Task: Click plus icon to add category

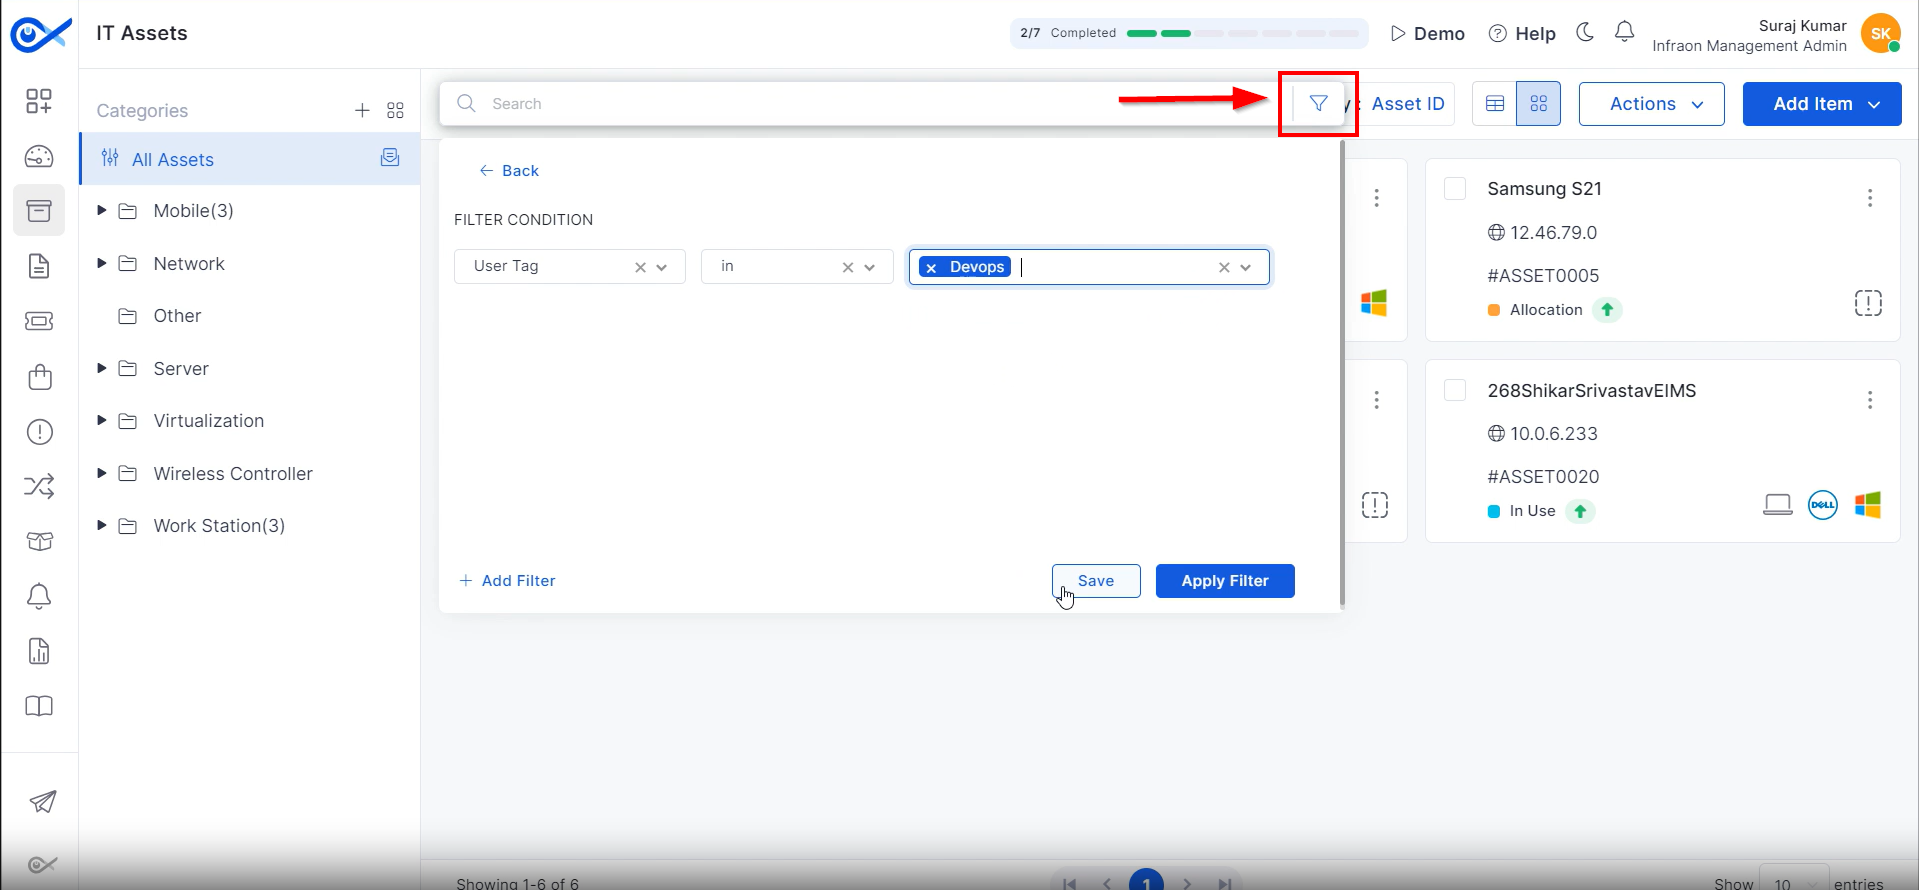Action: [362, 110]
